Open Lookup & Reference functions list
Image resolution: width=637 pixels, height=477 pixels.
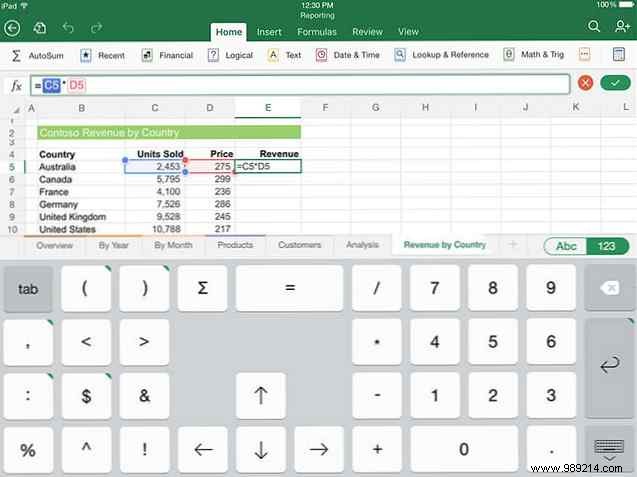[442, 54]
